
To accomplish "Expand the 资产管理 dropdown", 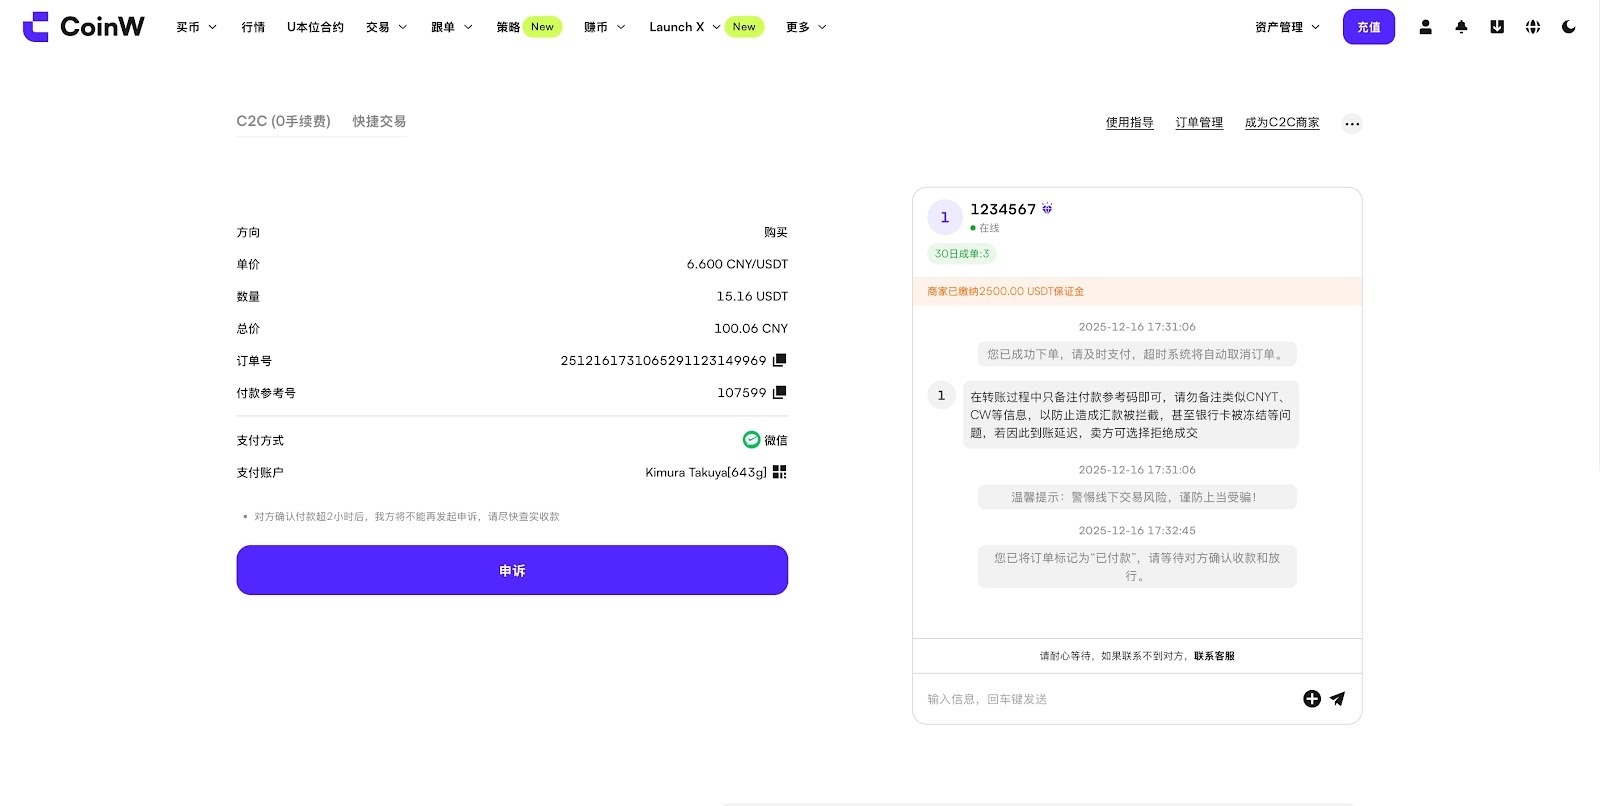I will pos(1287,27).
